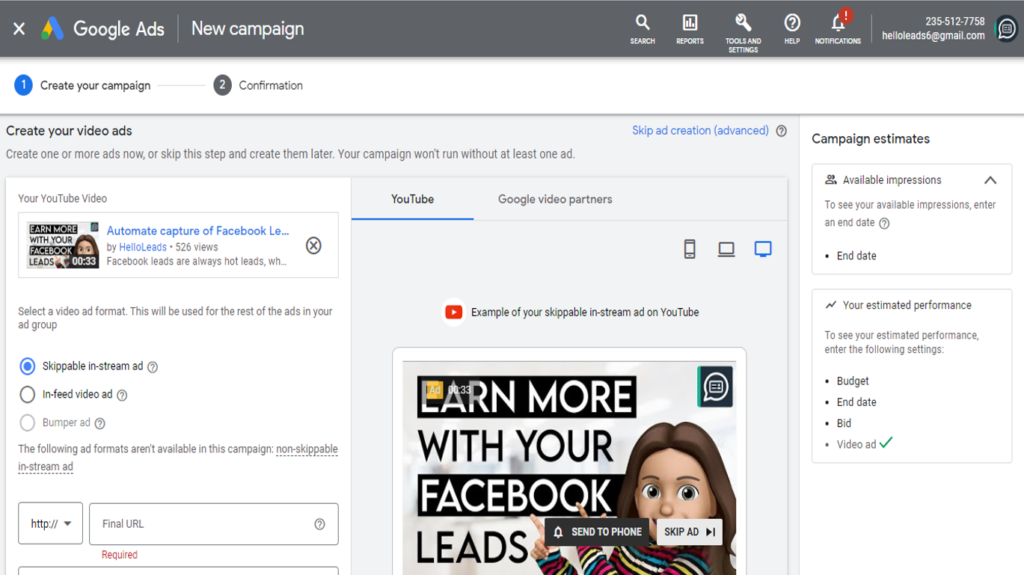The width and height of the screenshot is (1024, 575).
Task: Open help icon beside 'an end date'
Action: coord(884,223)
